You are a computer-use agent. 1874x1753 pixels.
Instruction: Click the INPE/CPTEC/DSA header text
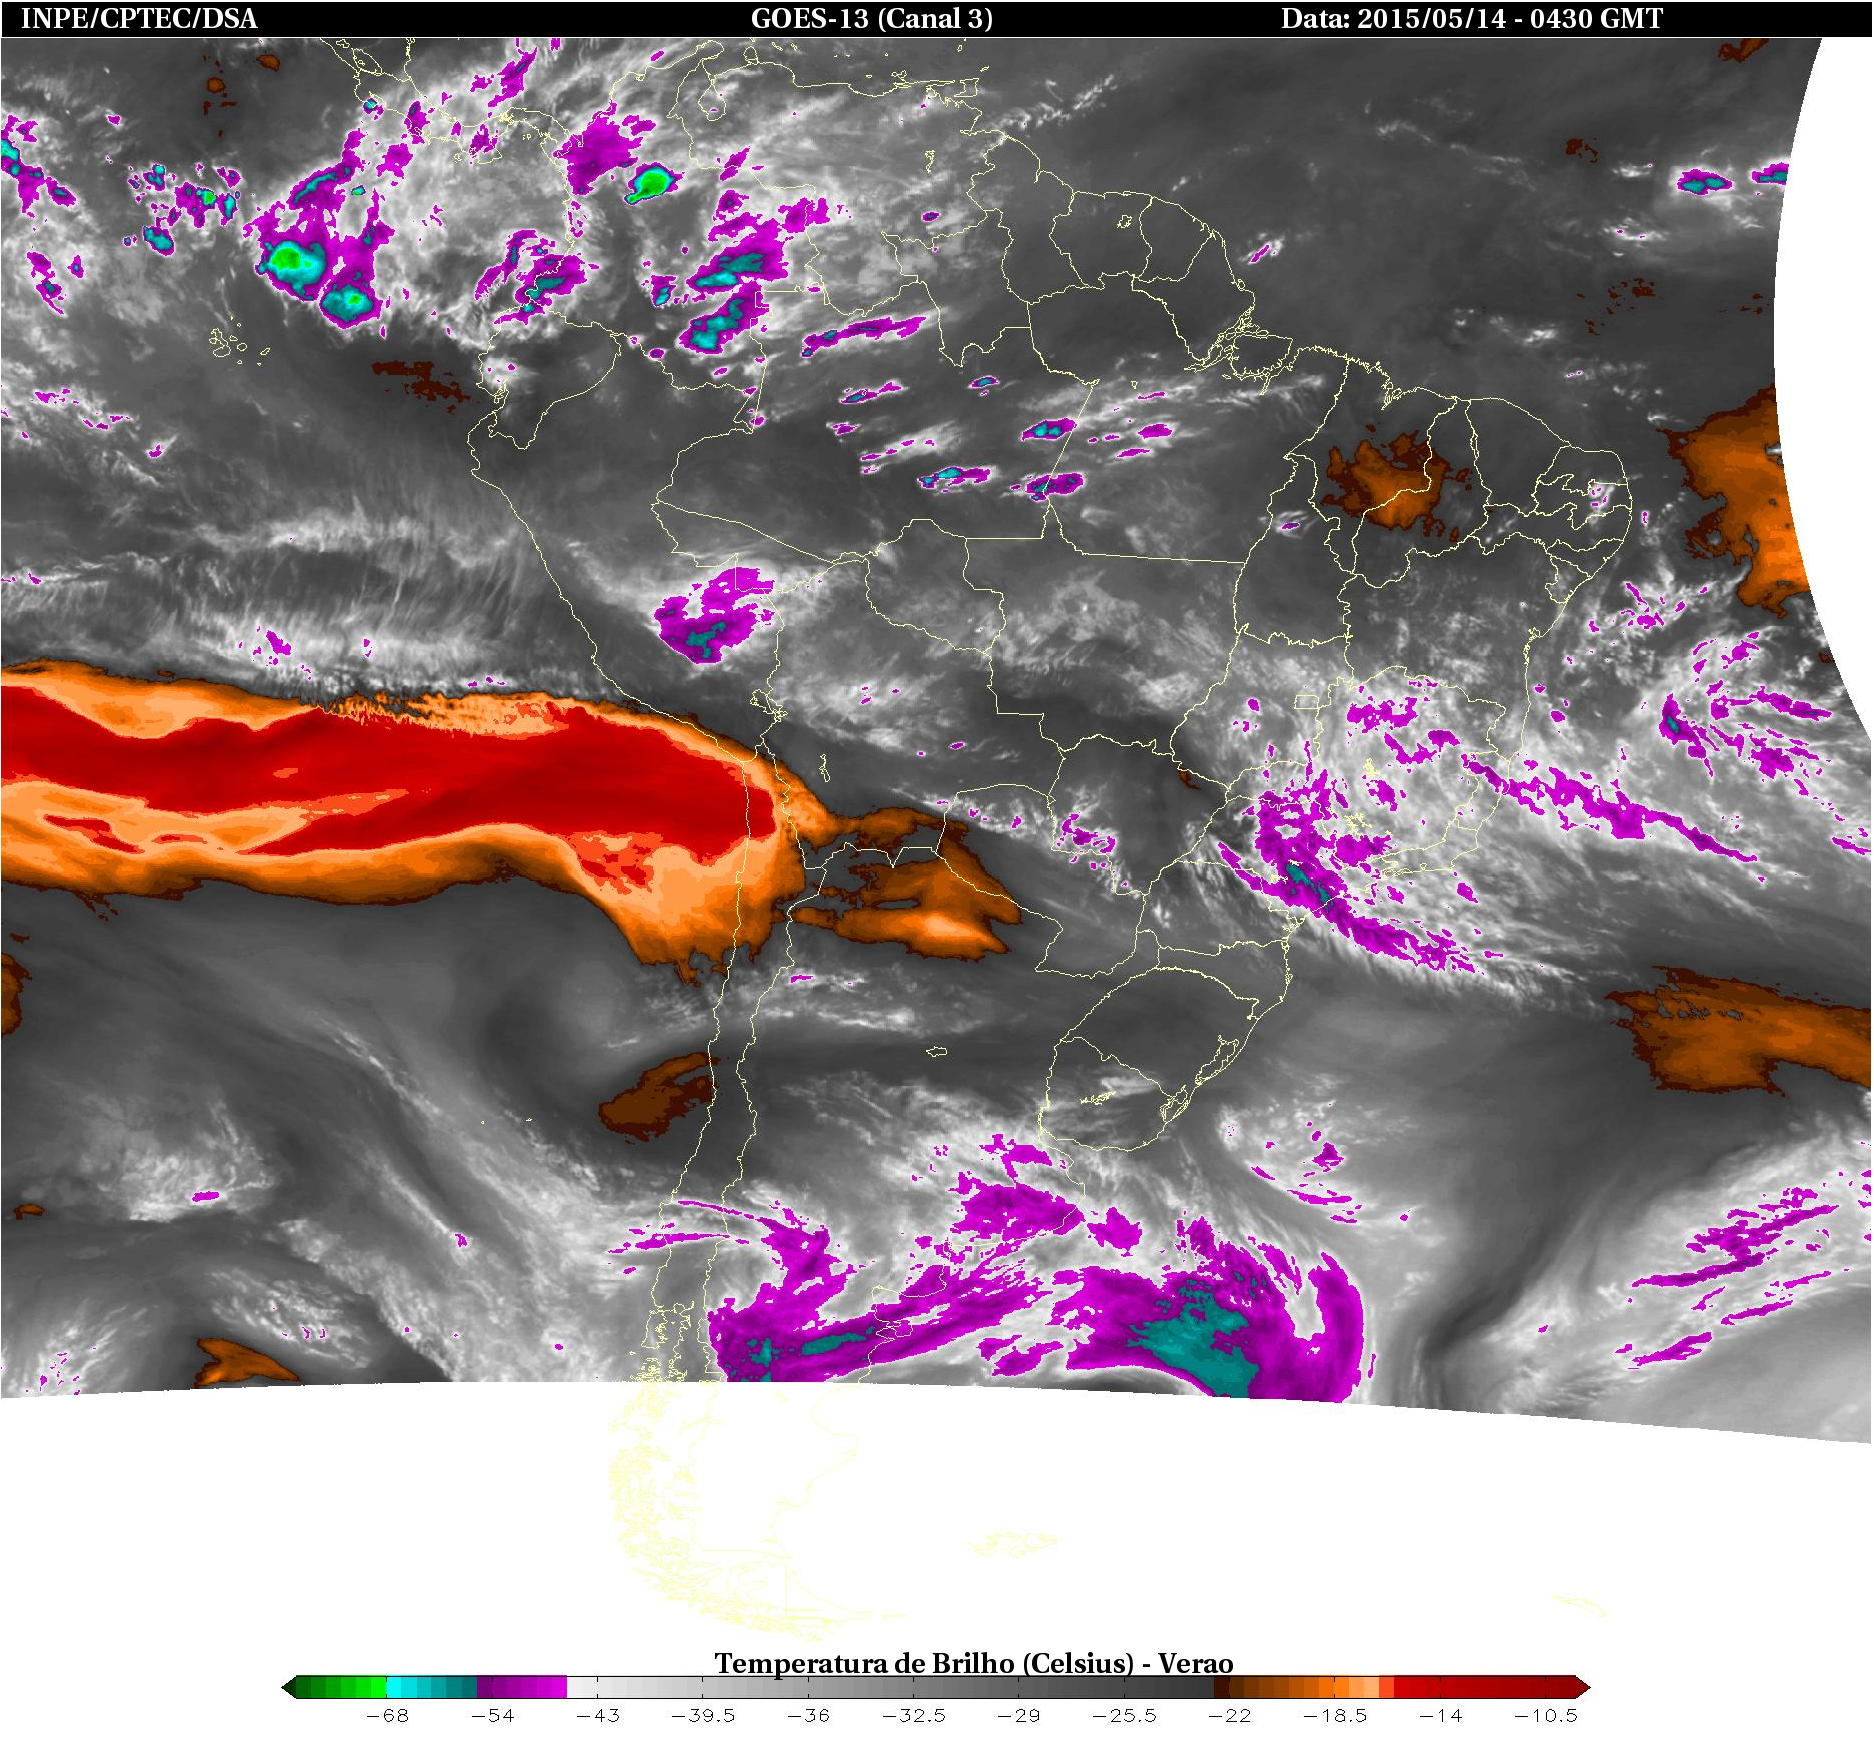coord(139,19)
